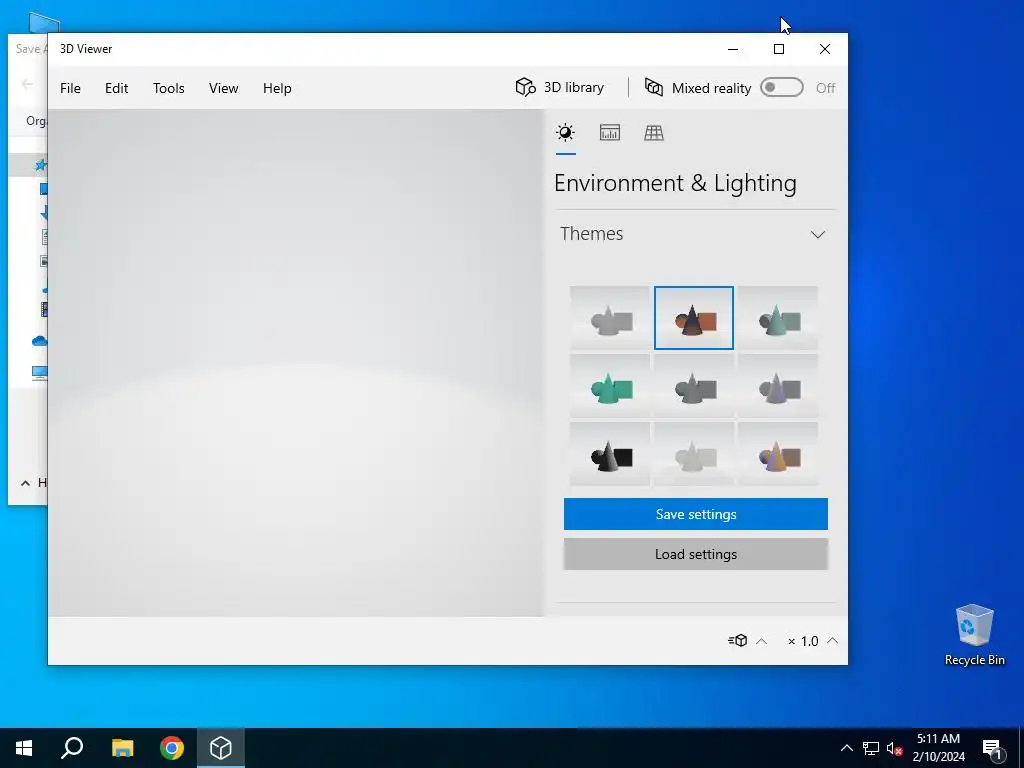
Task: Select the dark gray theme thumbnail
Action: (x=694, y=386)
